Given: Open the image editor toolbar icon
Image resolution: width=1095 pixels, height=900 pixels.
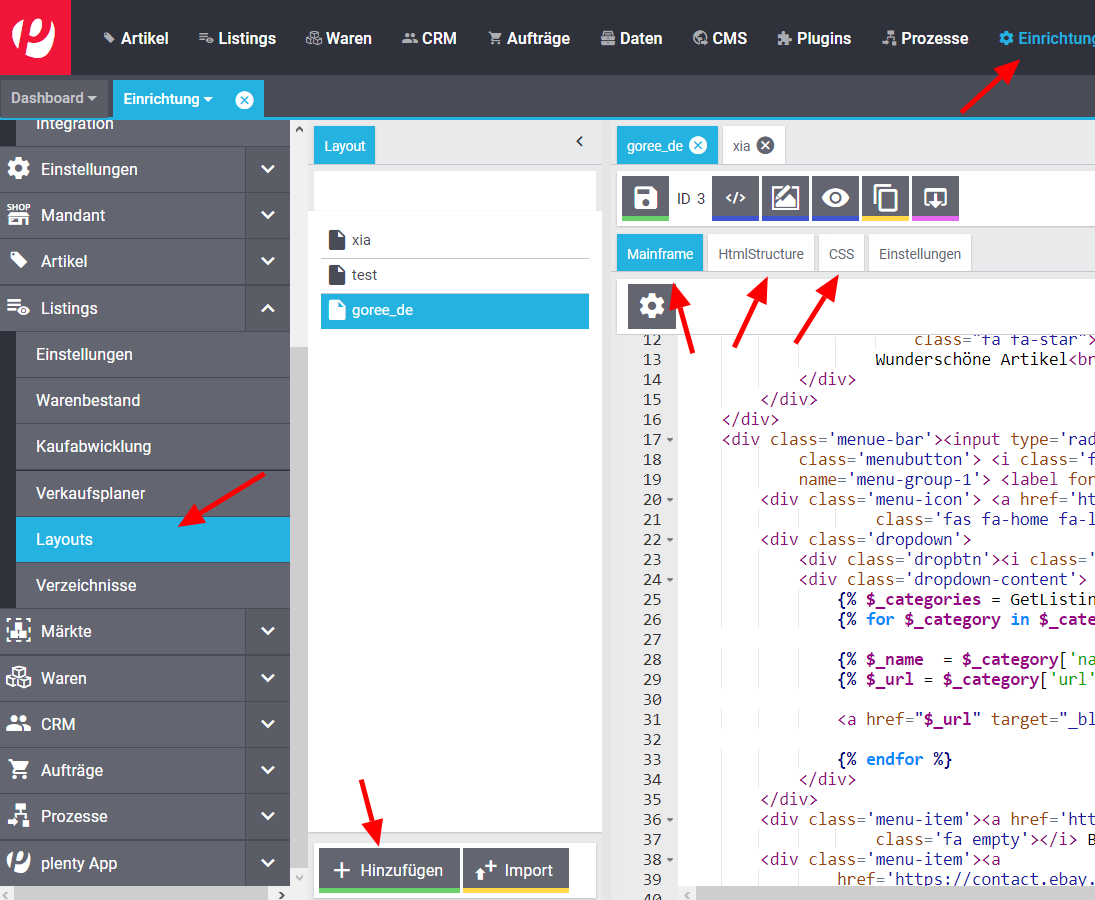Looking at the screenshot, I should 785,198.
